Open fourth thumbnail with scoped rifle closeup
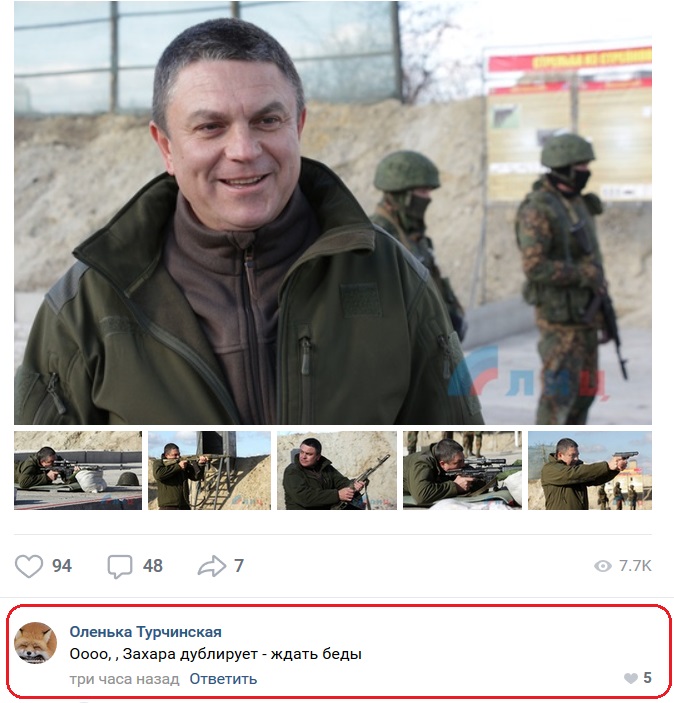Screen dimensions: 674x703 point(462,470)
